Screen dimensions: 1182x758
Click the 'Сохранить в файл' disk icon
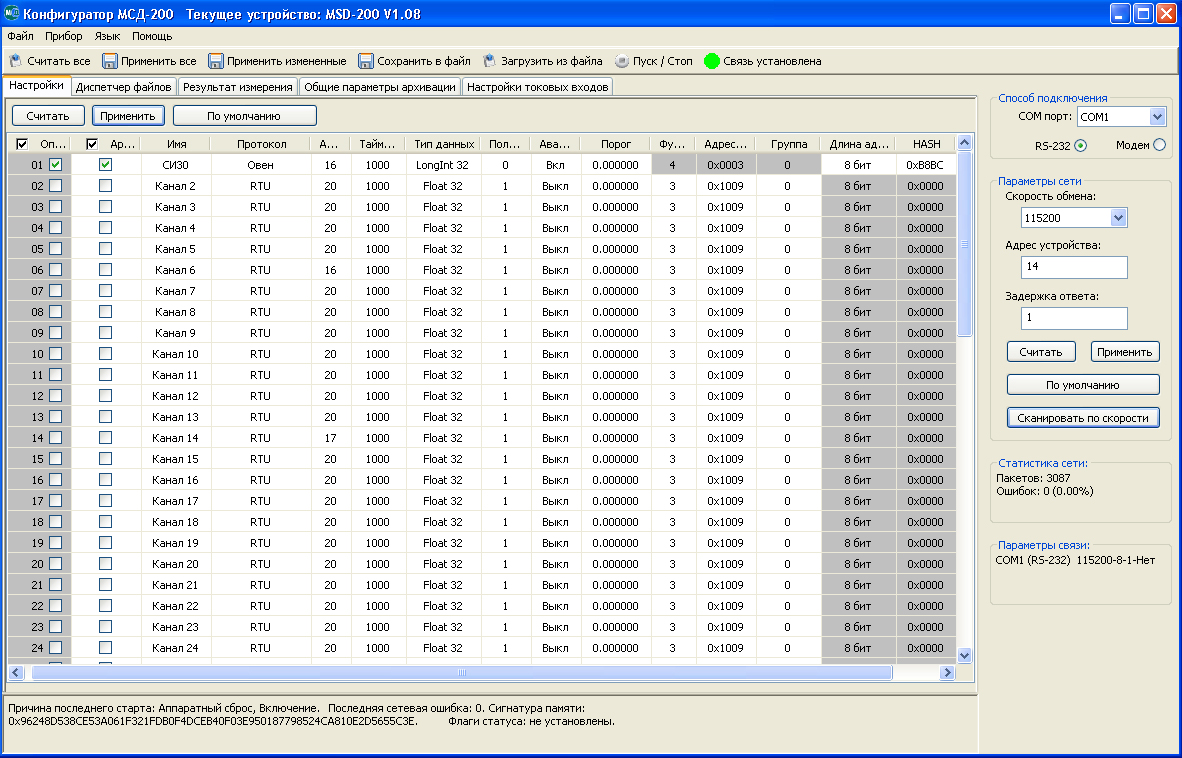pos(366,61)
